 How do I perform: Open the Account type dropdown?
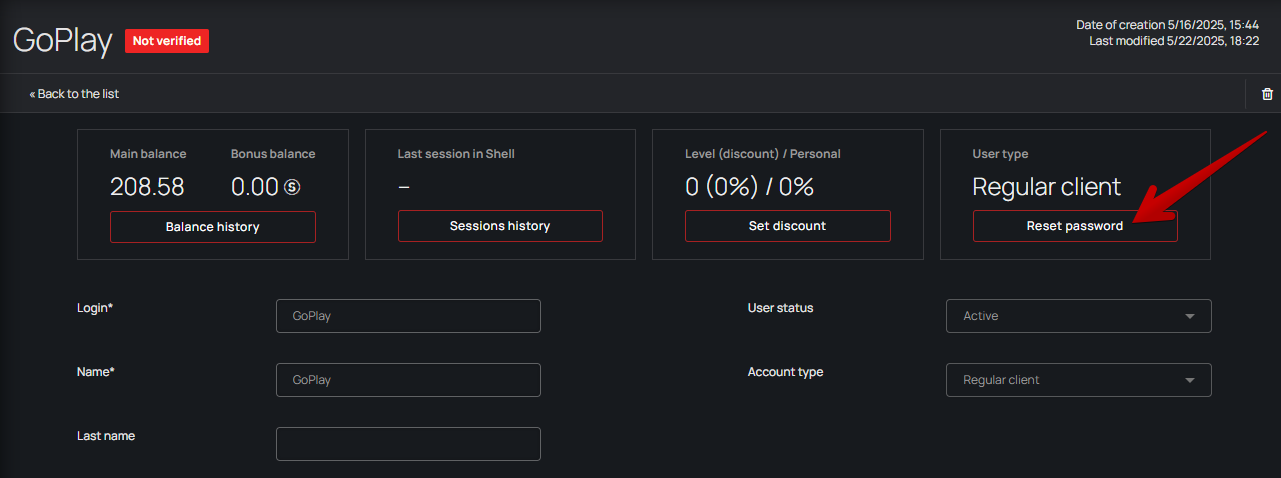point(1078,380)
